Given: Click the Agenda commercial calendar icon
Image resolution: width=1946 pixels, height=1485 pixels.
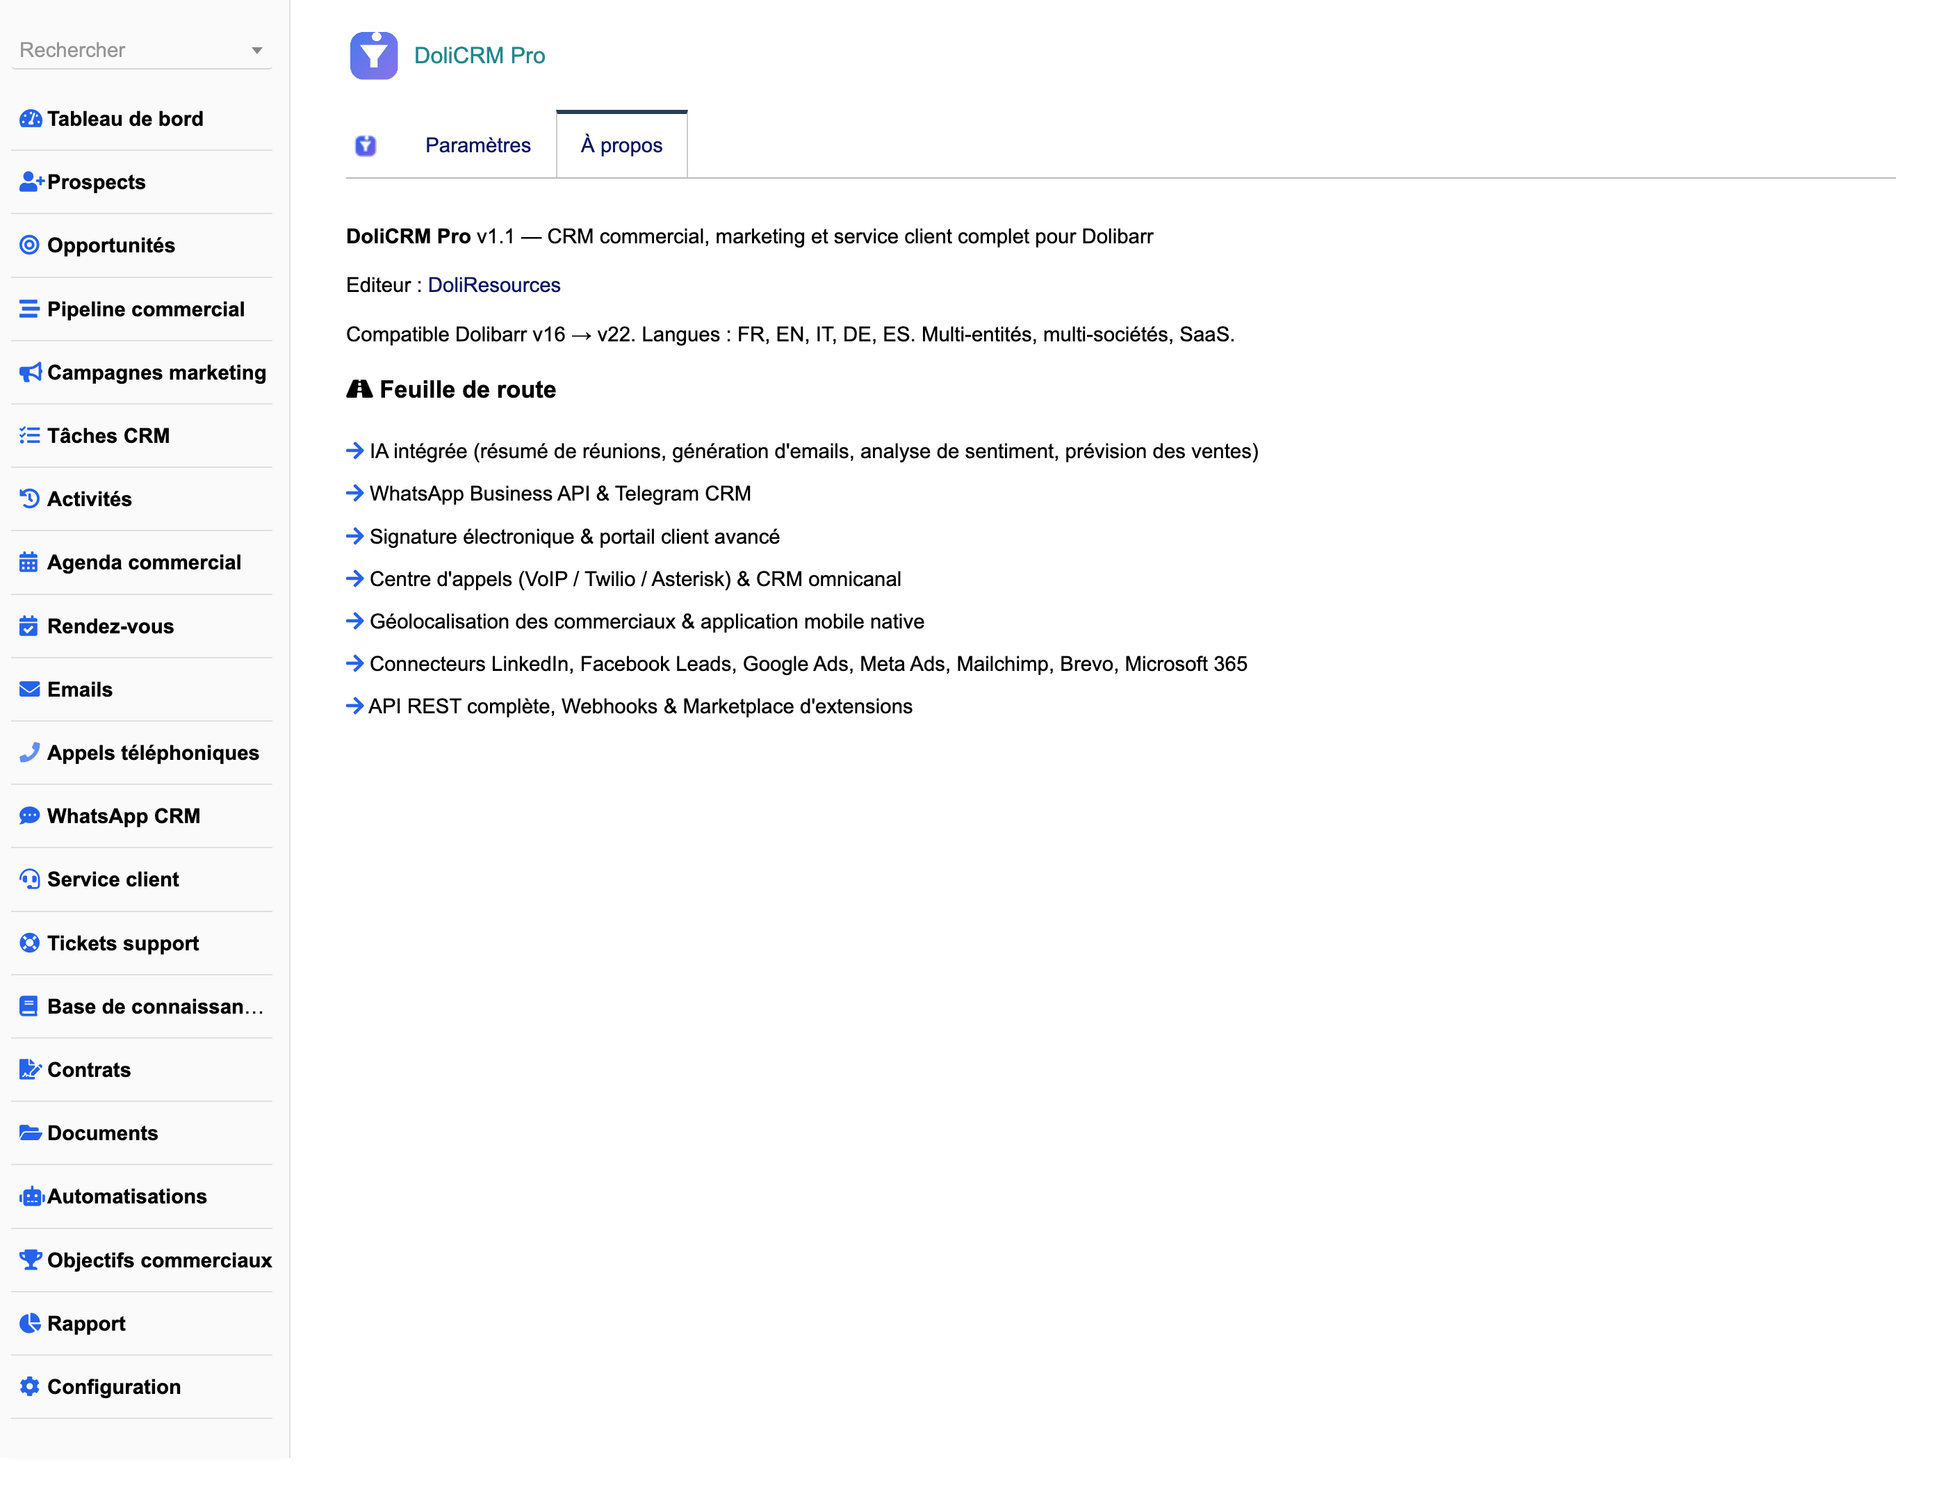Looking at the screenshot, I should [29, 562].
